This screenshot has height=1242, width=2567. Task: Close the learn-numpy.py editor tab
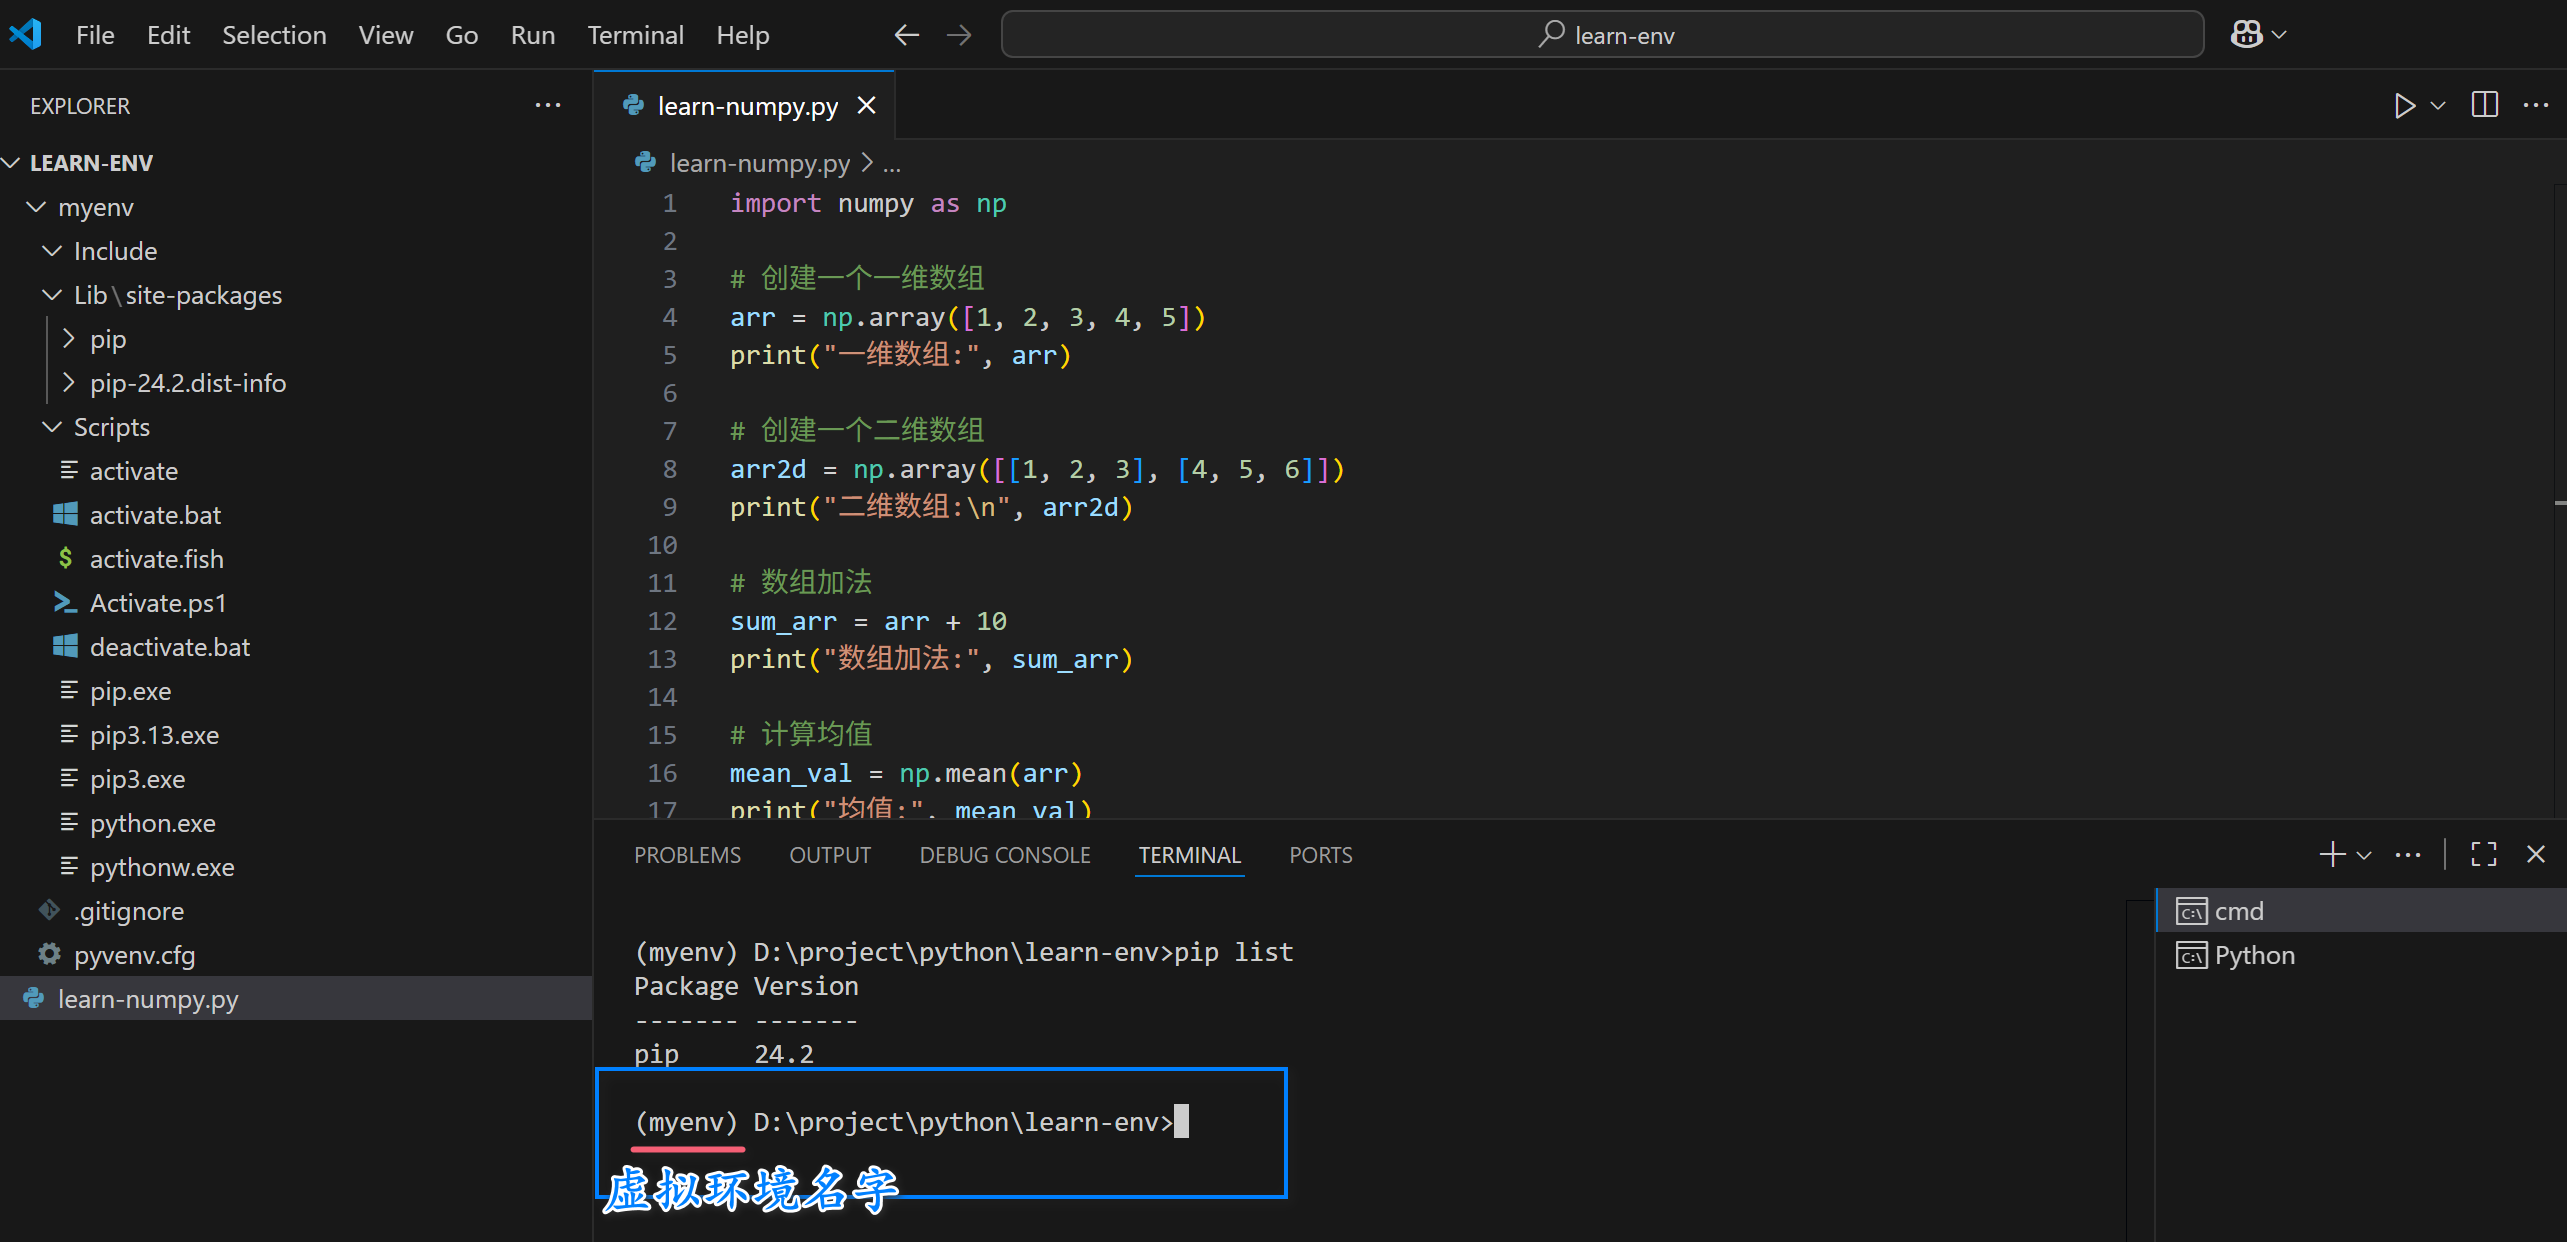(867, 105)
